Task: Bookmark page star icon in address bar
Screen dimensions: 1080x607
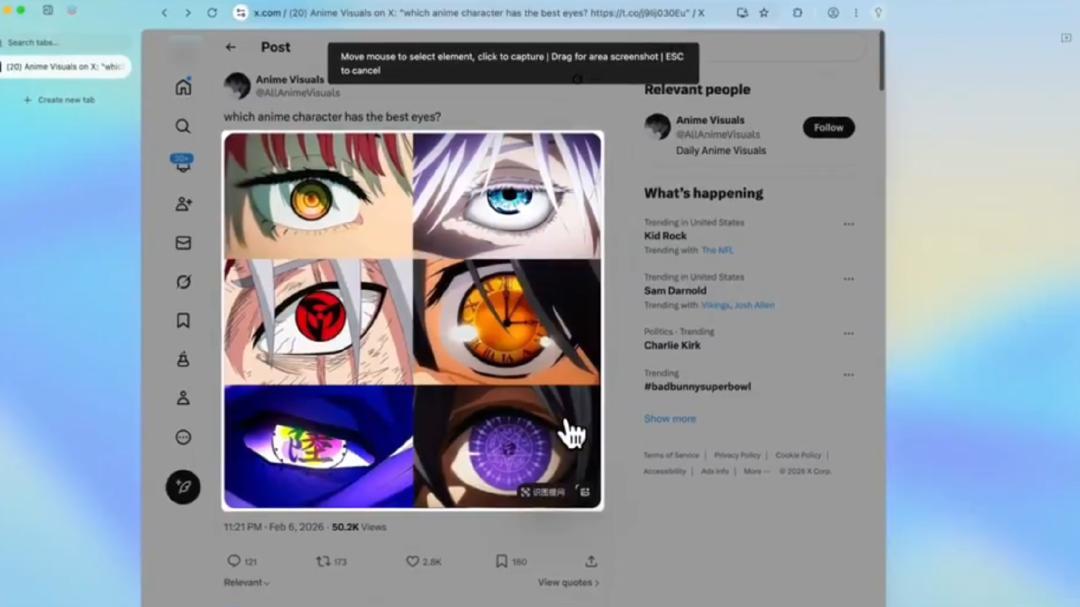Action: pos(764,12)
